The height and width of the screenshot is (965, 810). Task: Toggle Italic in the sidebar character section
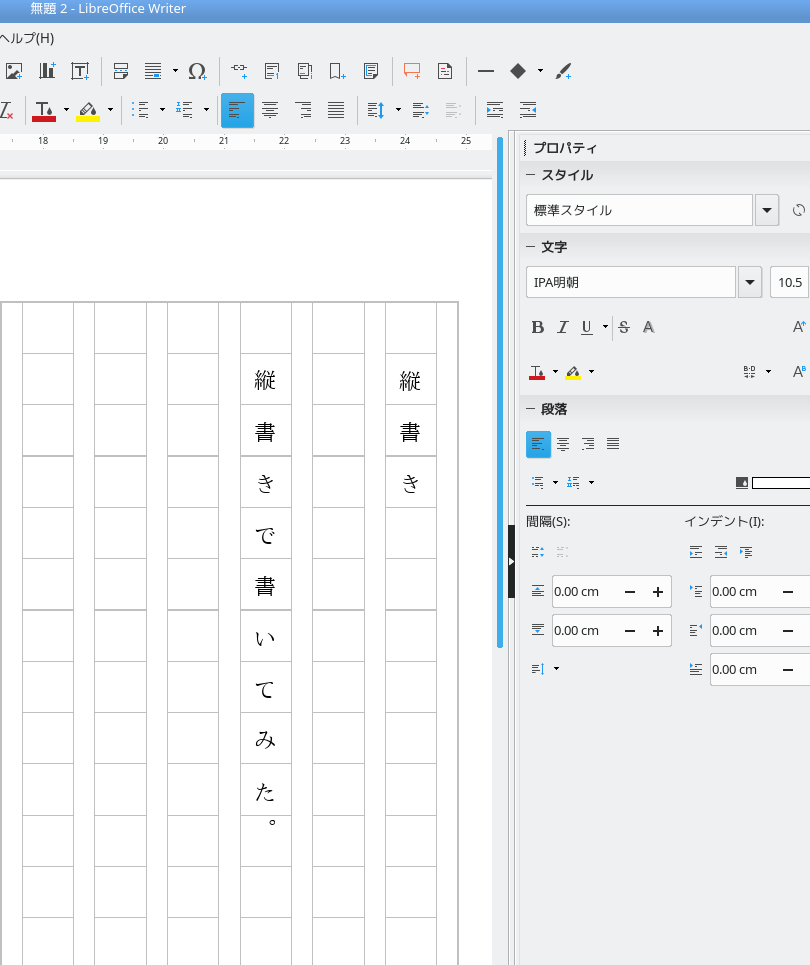(x=562, y=327)
